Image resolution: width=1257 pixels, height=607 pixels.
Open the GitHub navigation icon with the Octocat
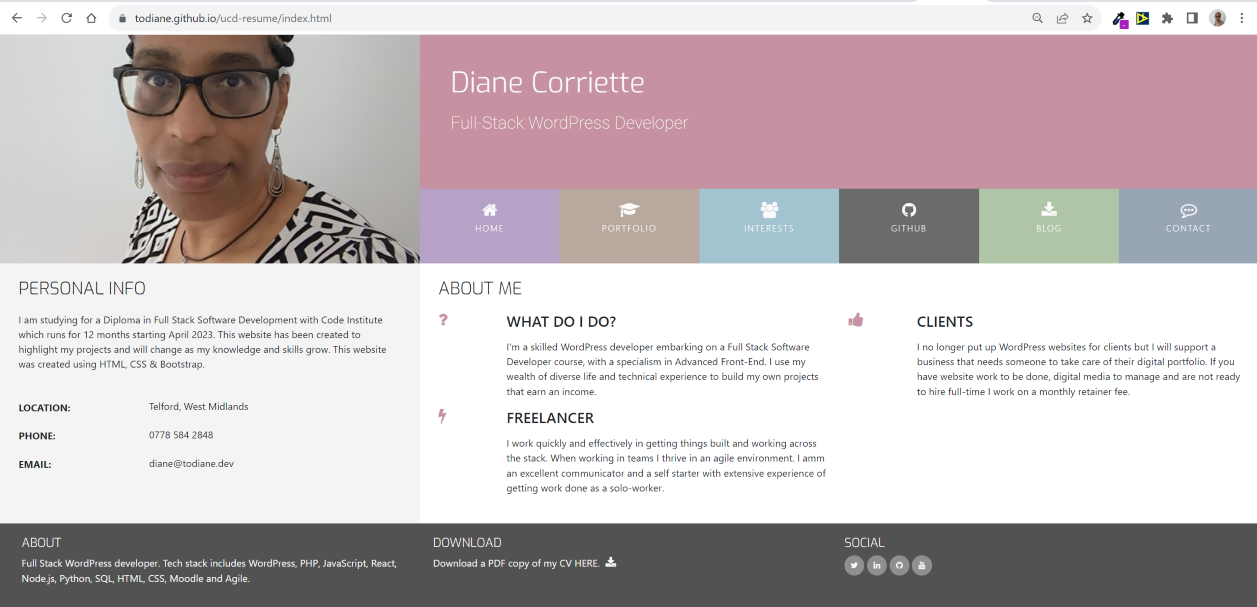click(908, 210)
